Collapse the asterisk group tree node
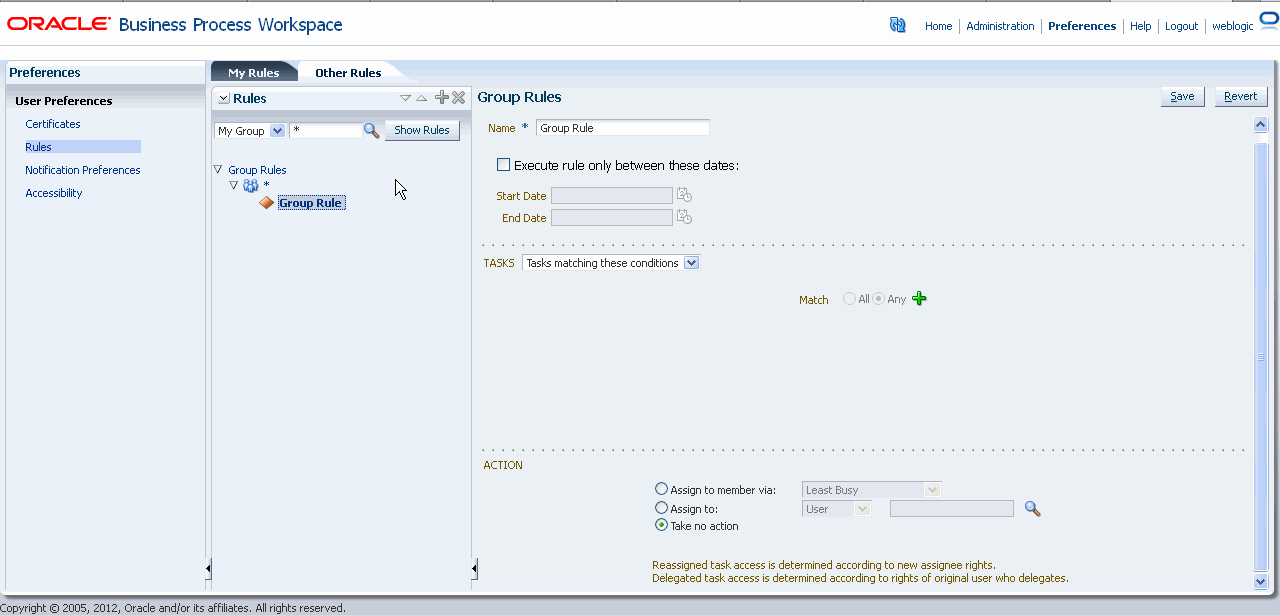The height and width of the screenshot is (616, 1280). [234, 185]
